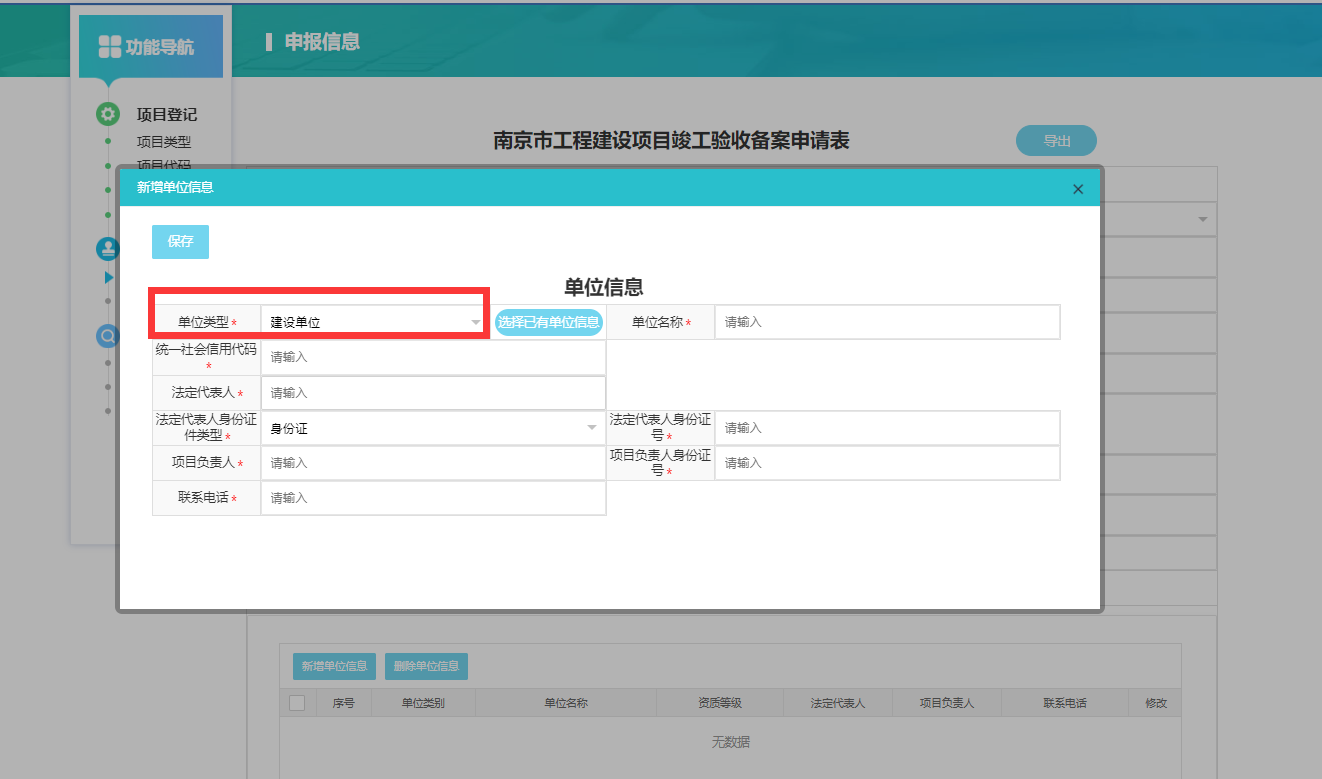Focus the 单位名称 input field

(x=886, y=322)
